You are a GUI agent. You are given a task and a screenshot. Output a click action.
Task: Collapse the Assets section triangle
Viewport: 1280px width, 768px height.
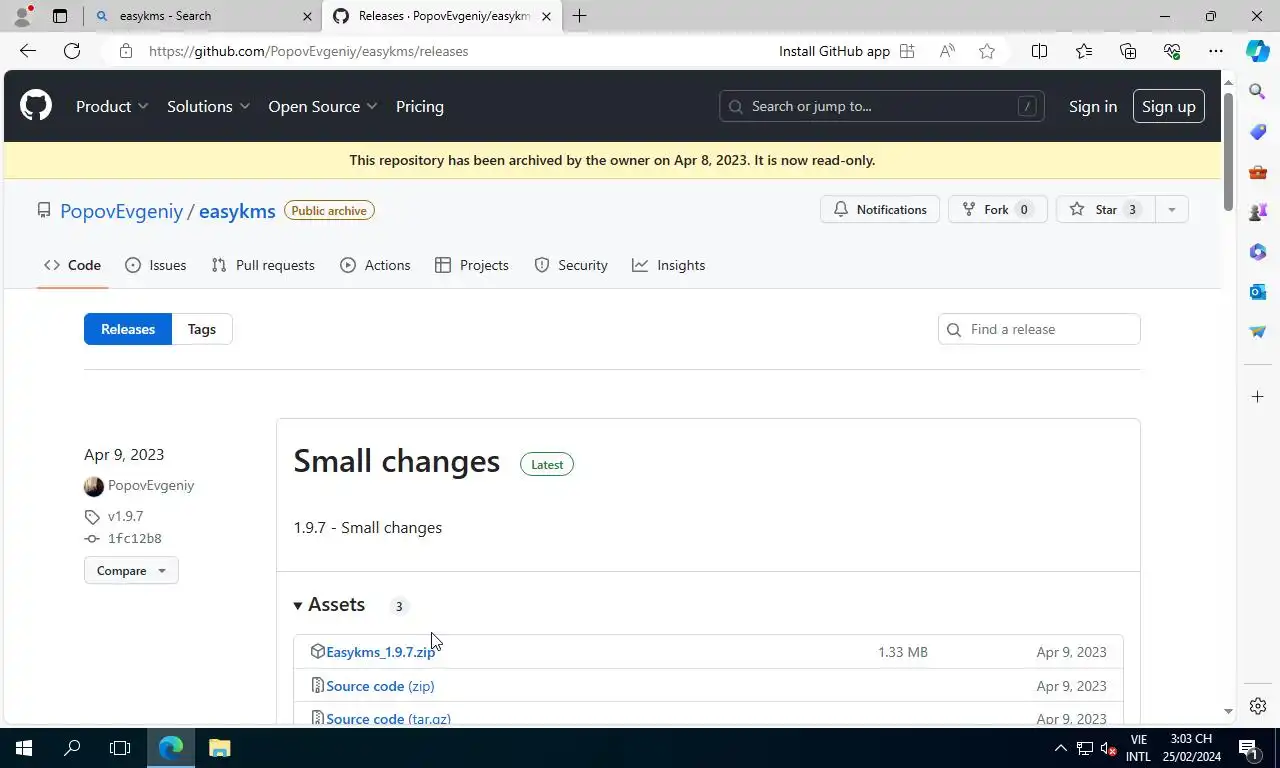(298, 606)
